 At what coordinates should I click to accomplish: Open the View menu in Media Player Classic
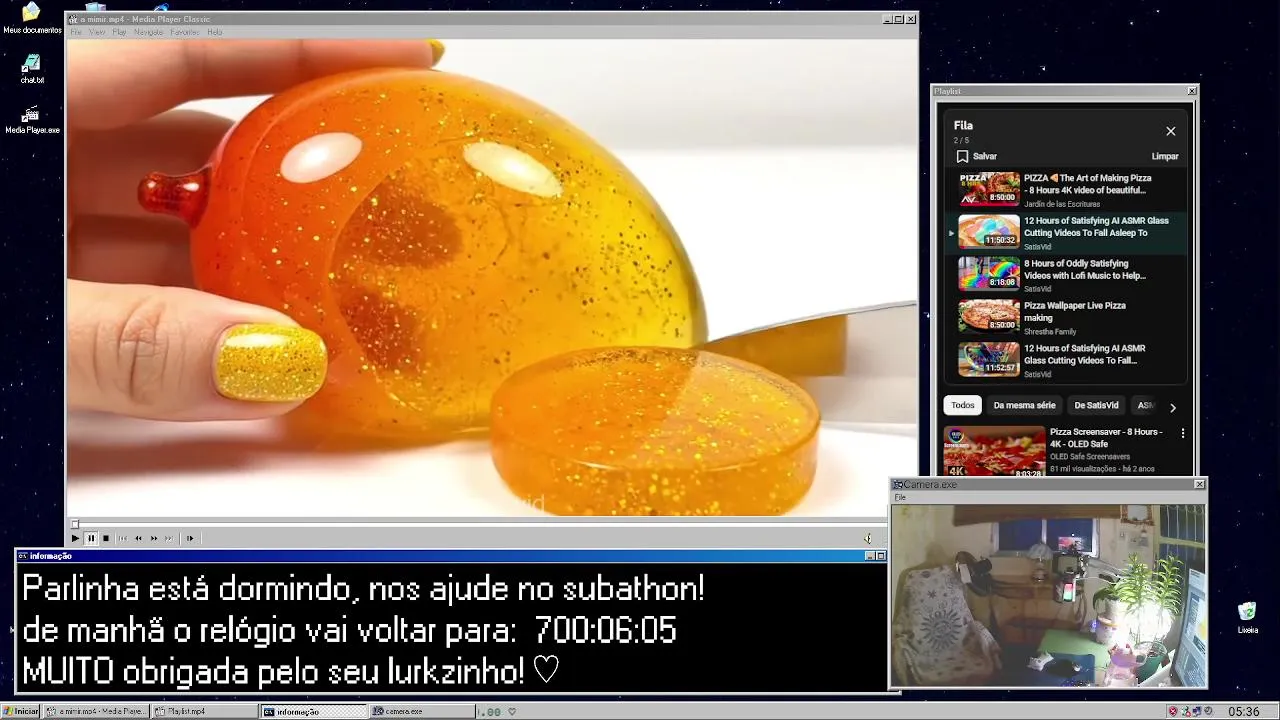(x=97, y=32)
